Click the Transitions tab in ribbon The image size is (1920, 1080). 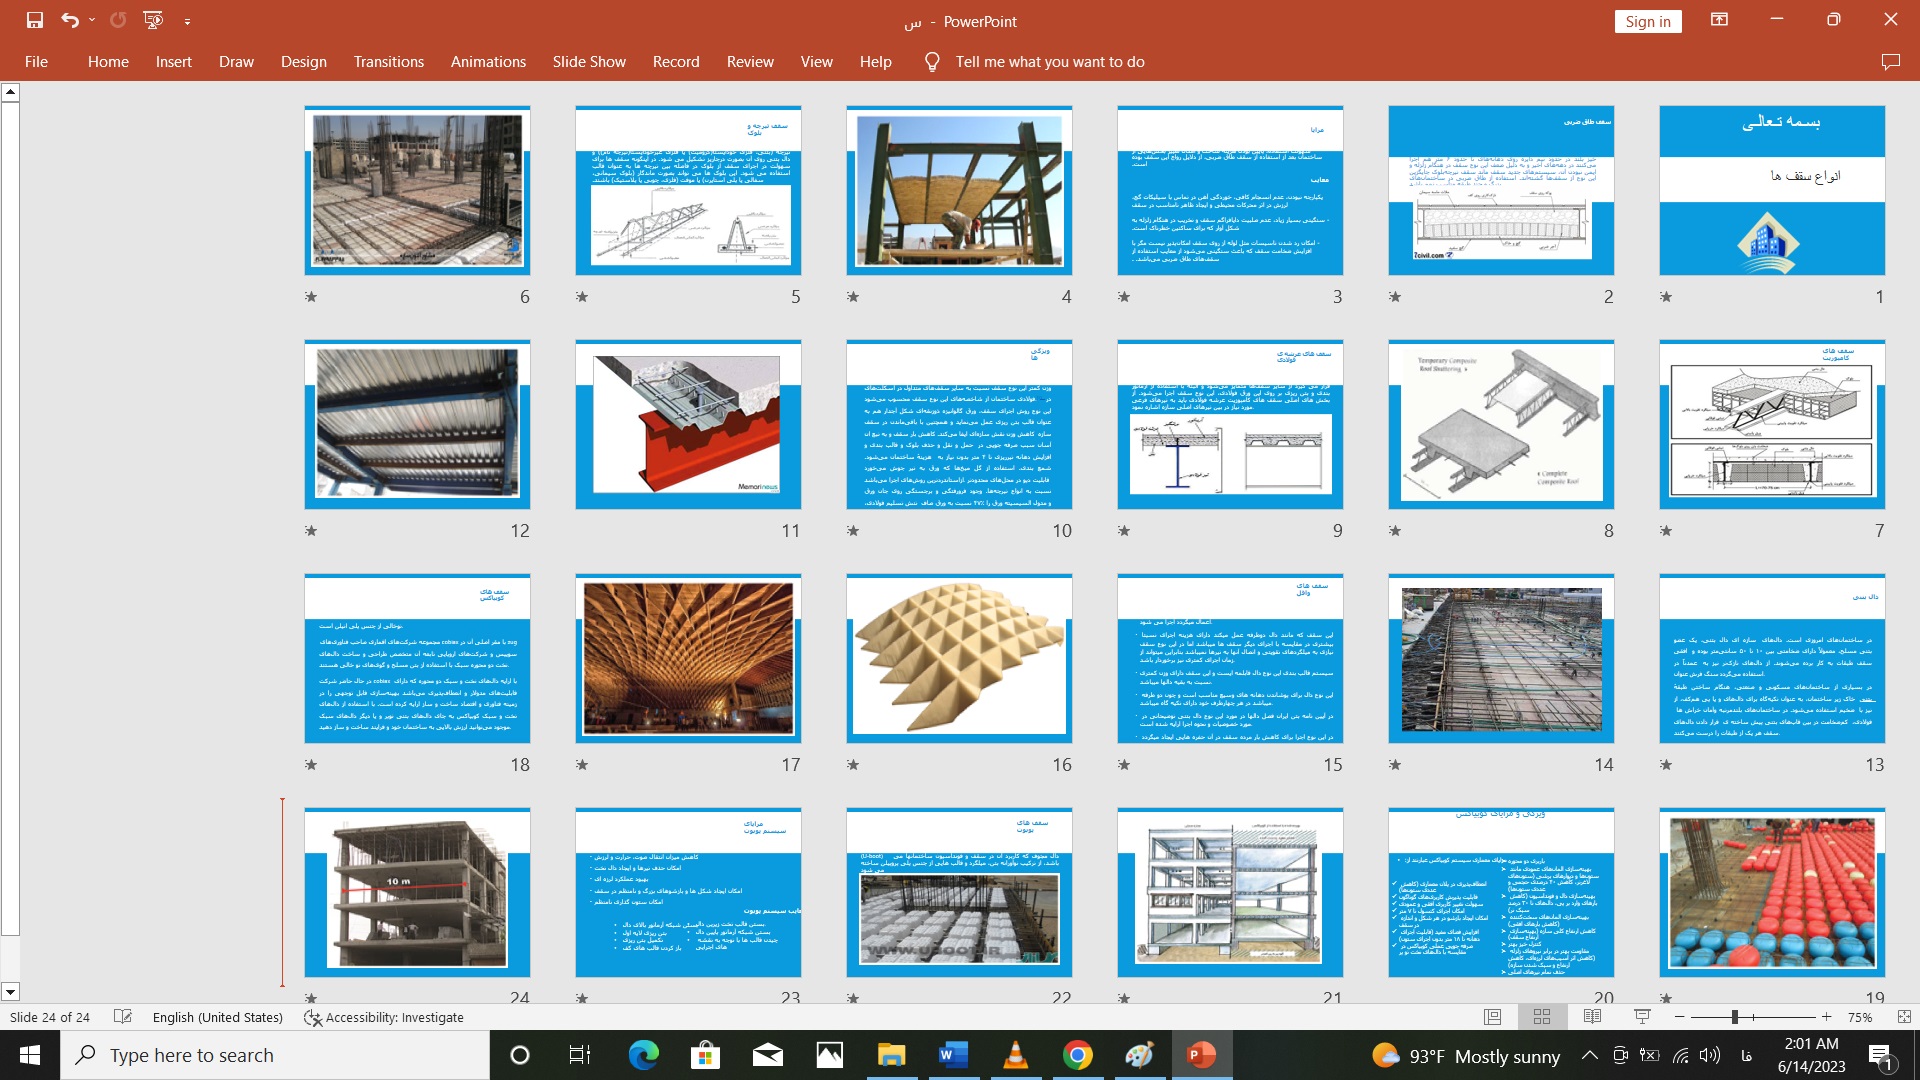(388, 61)
